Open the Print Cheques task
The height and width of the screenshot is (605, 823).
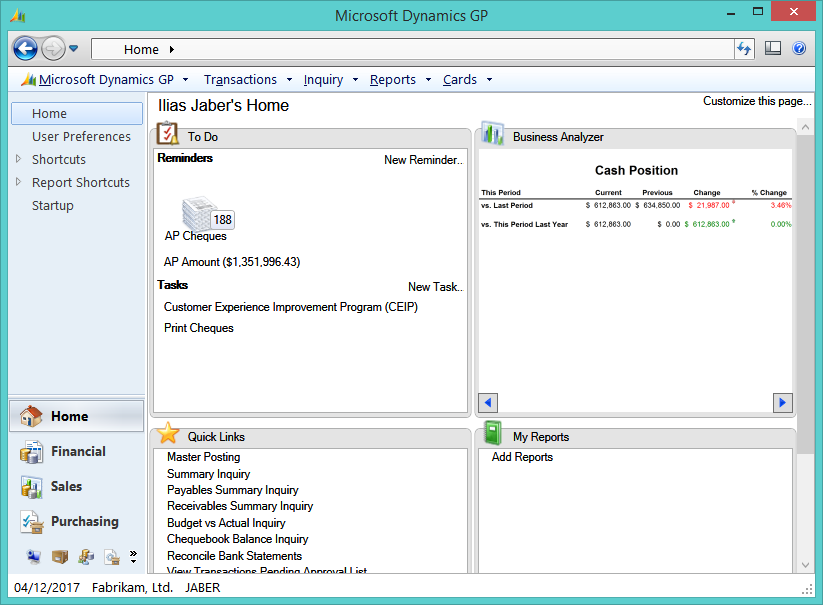coord(198,328)
